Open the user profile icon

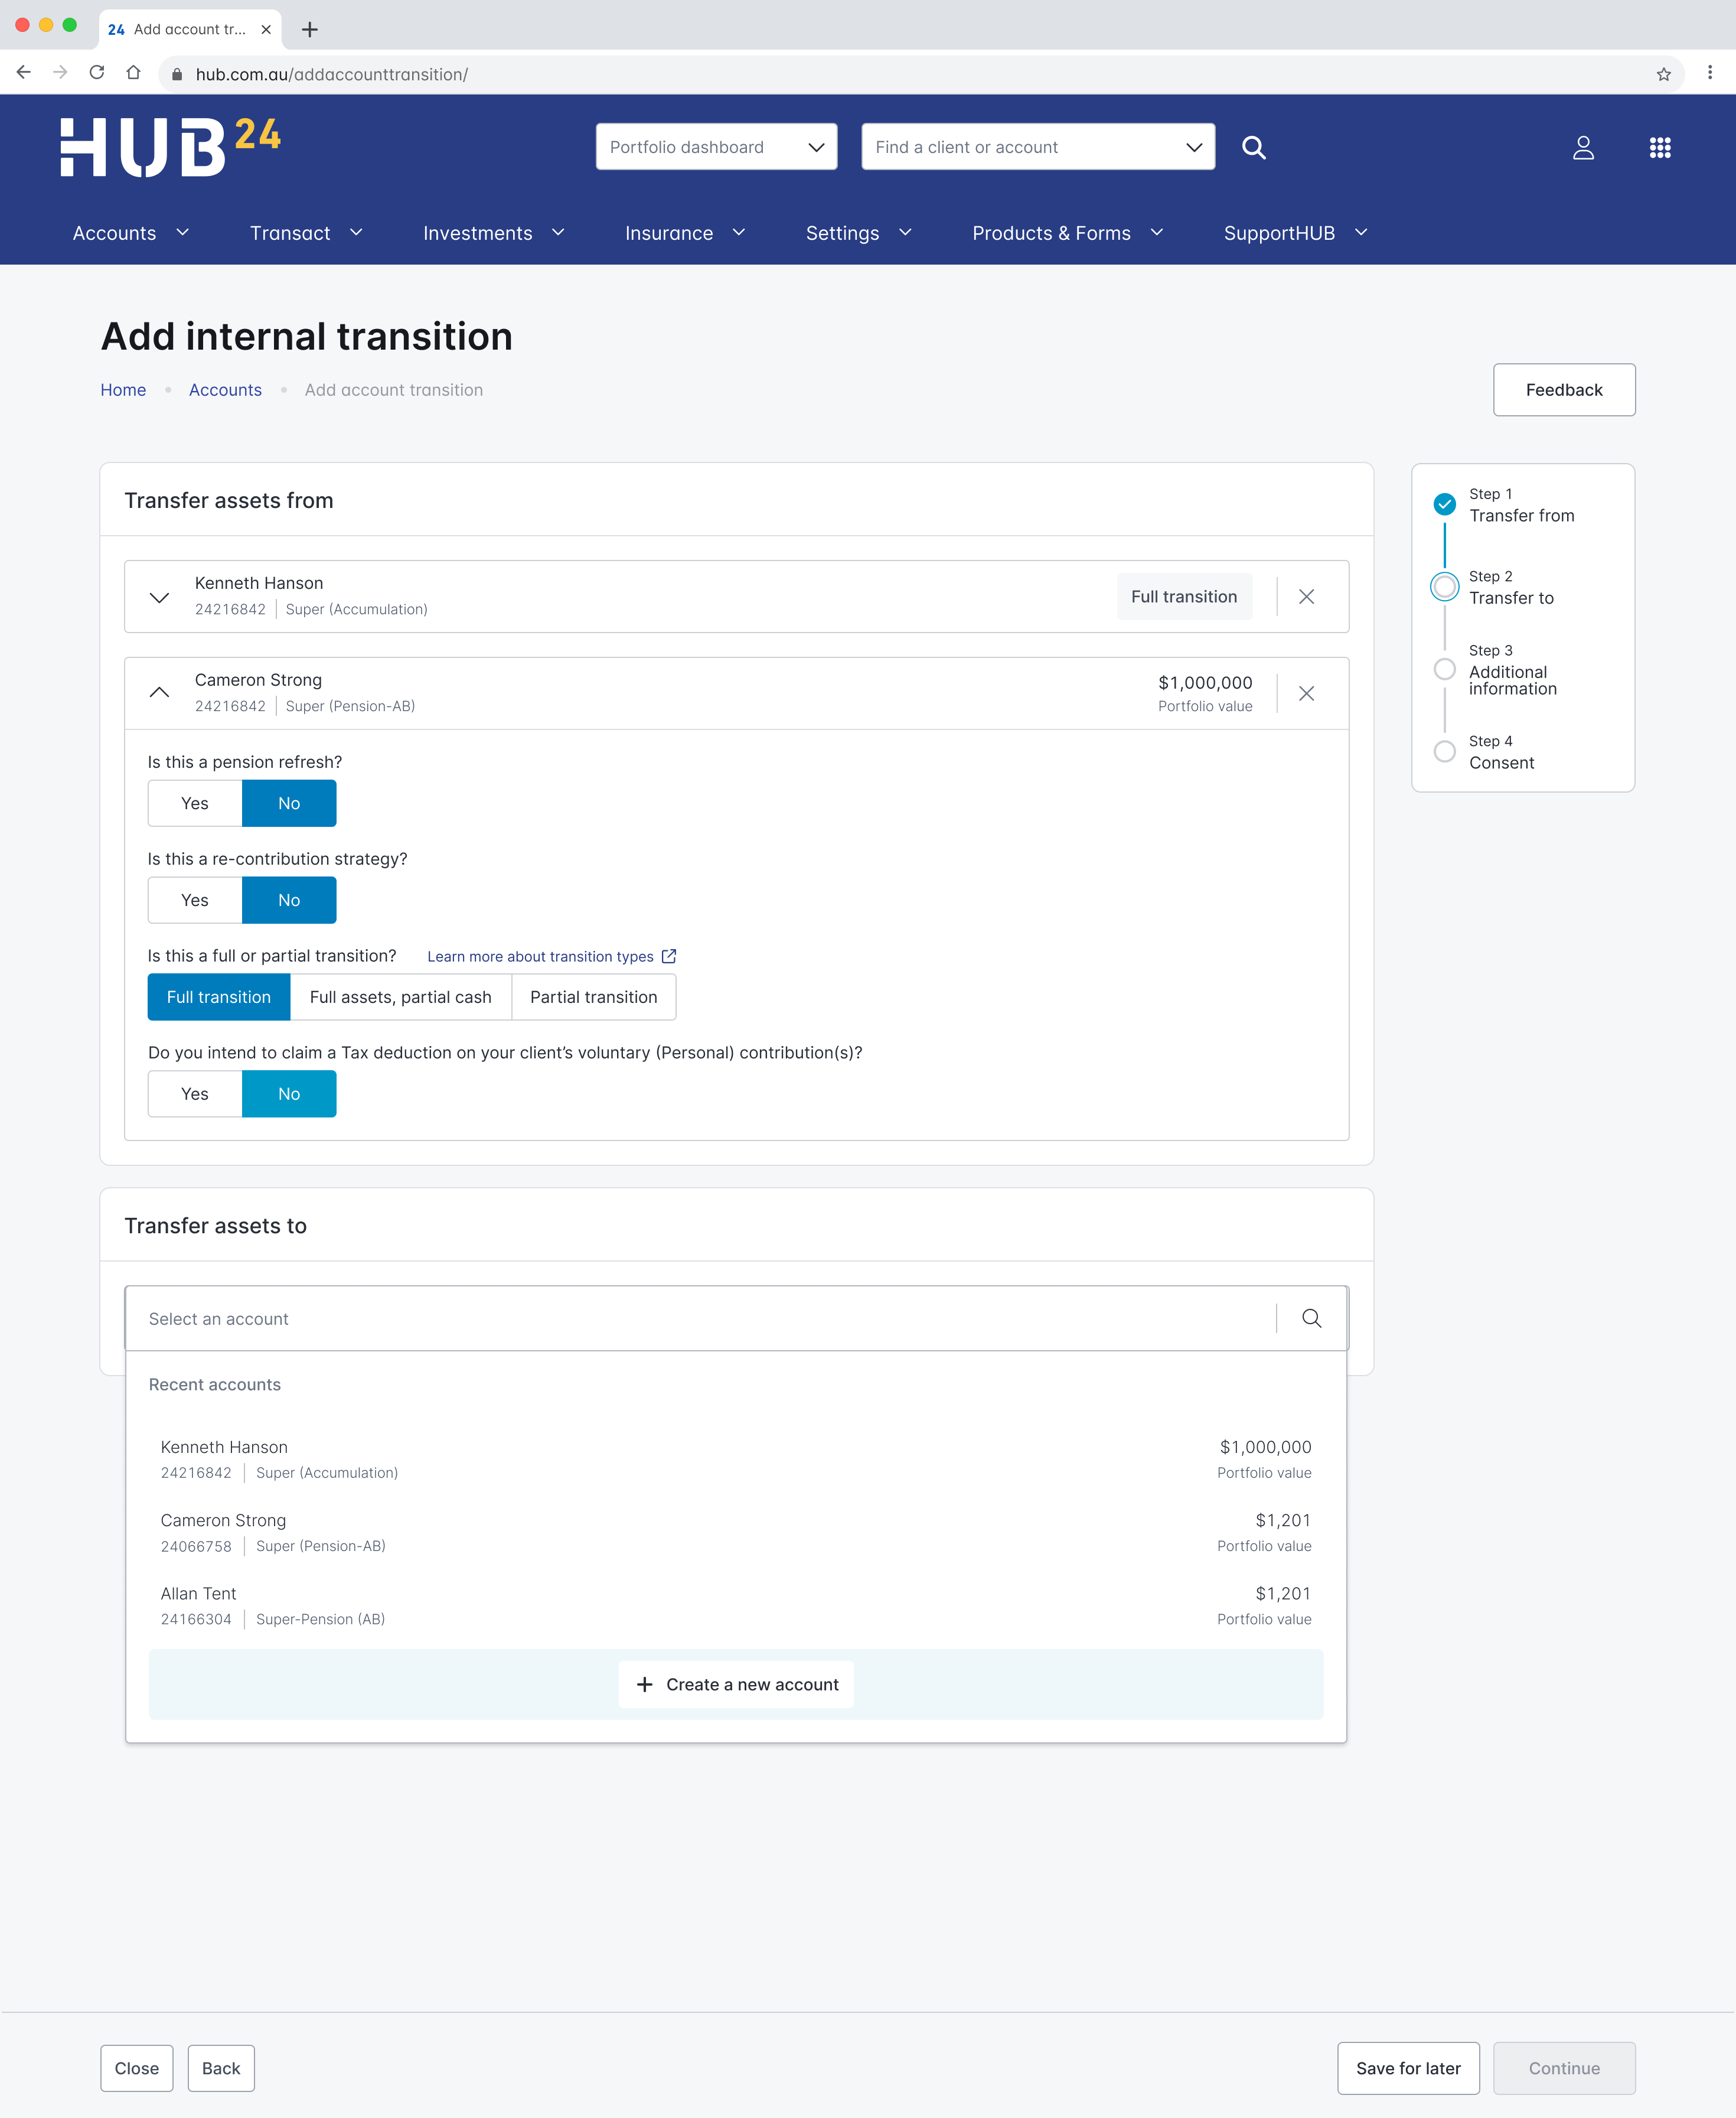point(1583,148)
